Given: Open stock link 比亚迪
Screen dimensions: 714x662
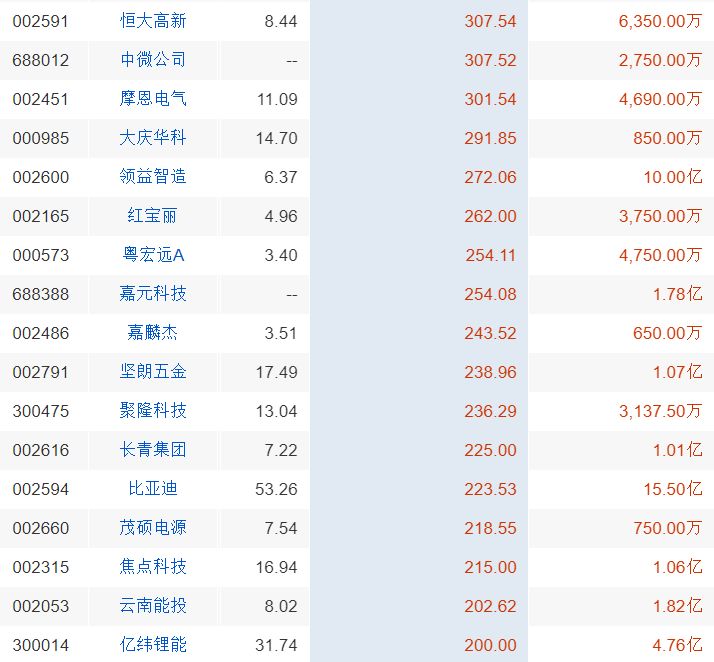Looking at the screenshot, I should (x=152, y=489).
